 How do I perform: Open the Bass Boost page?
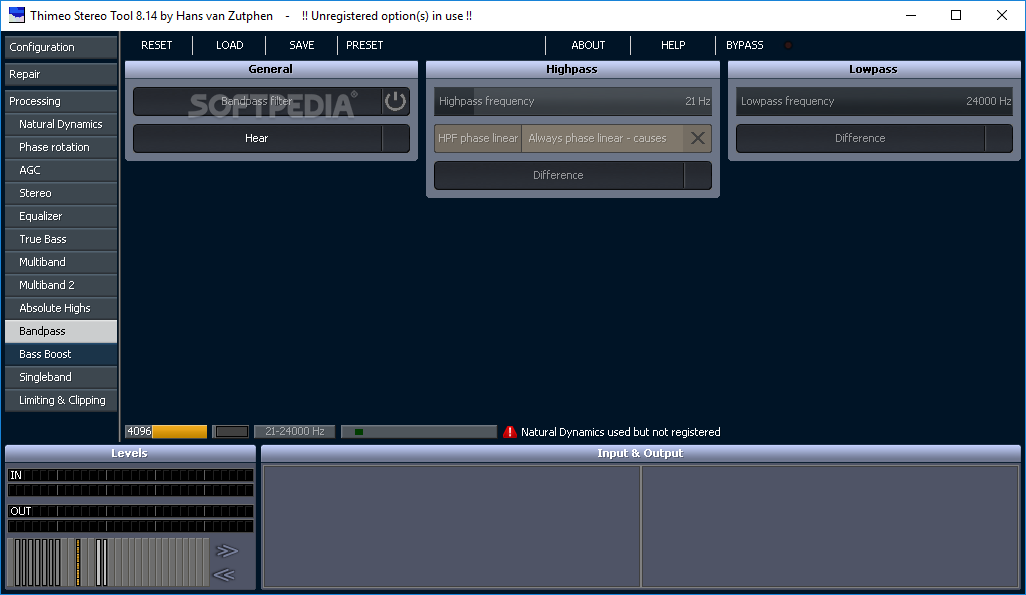pos(61,354)
